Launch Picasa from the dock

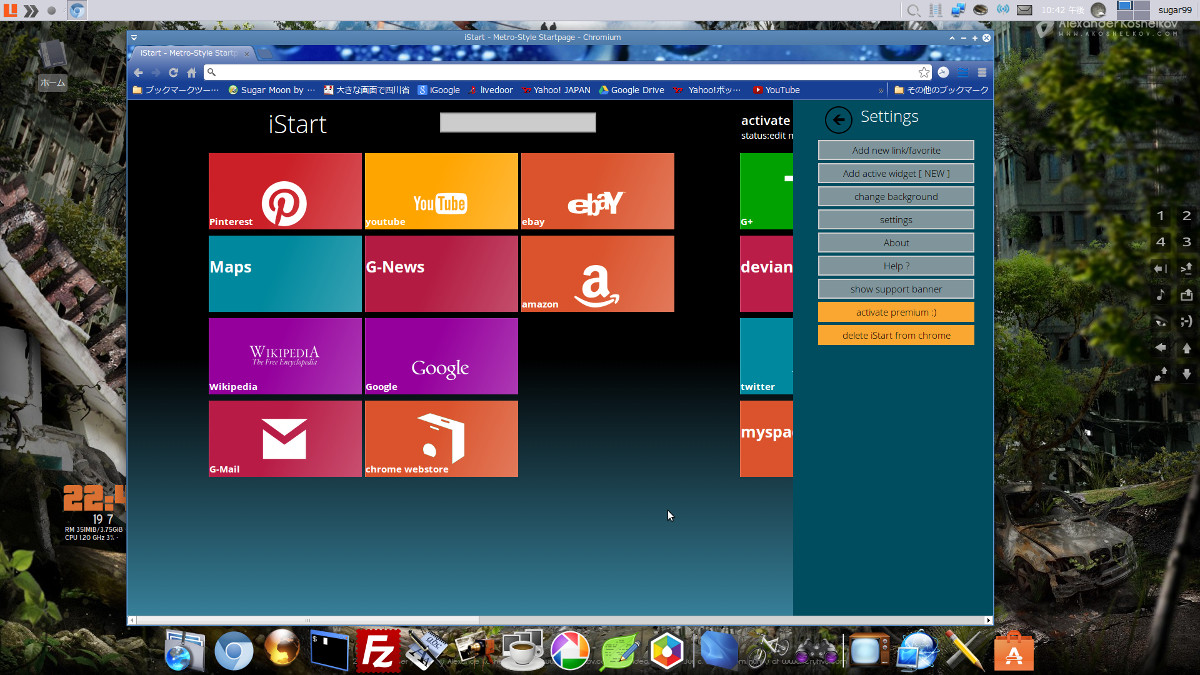[x=569, y=651]
